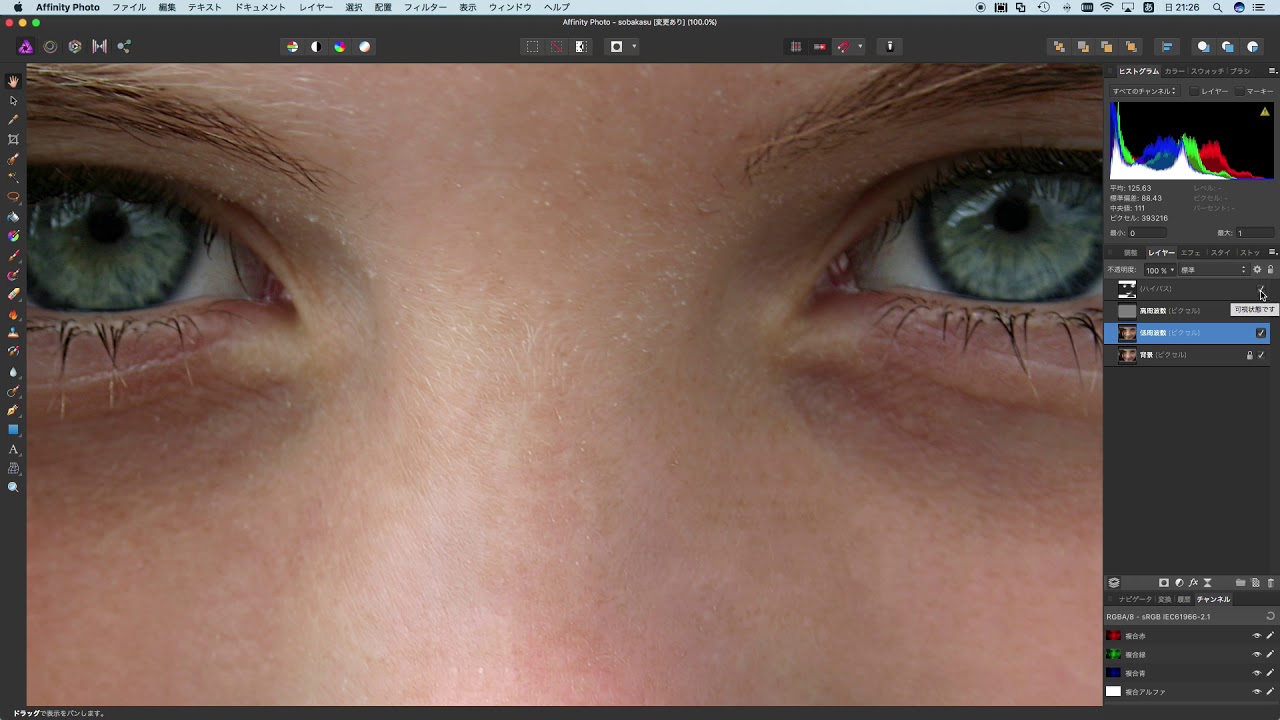Switch to the Export persona

pyautogui.click(x=124, y=46)
